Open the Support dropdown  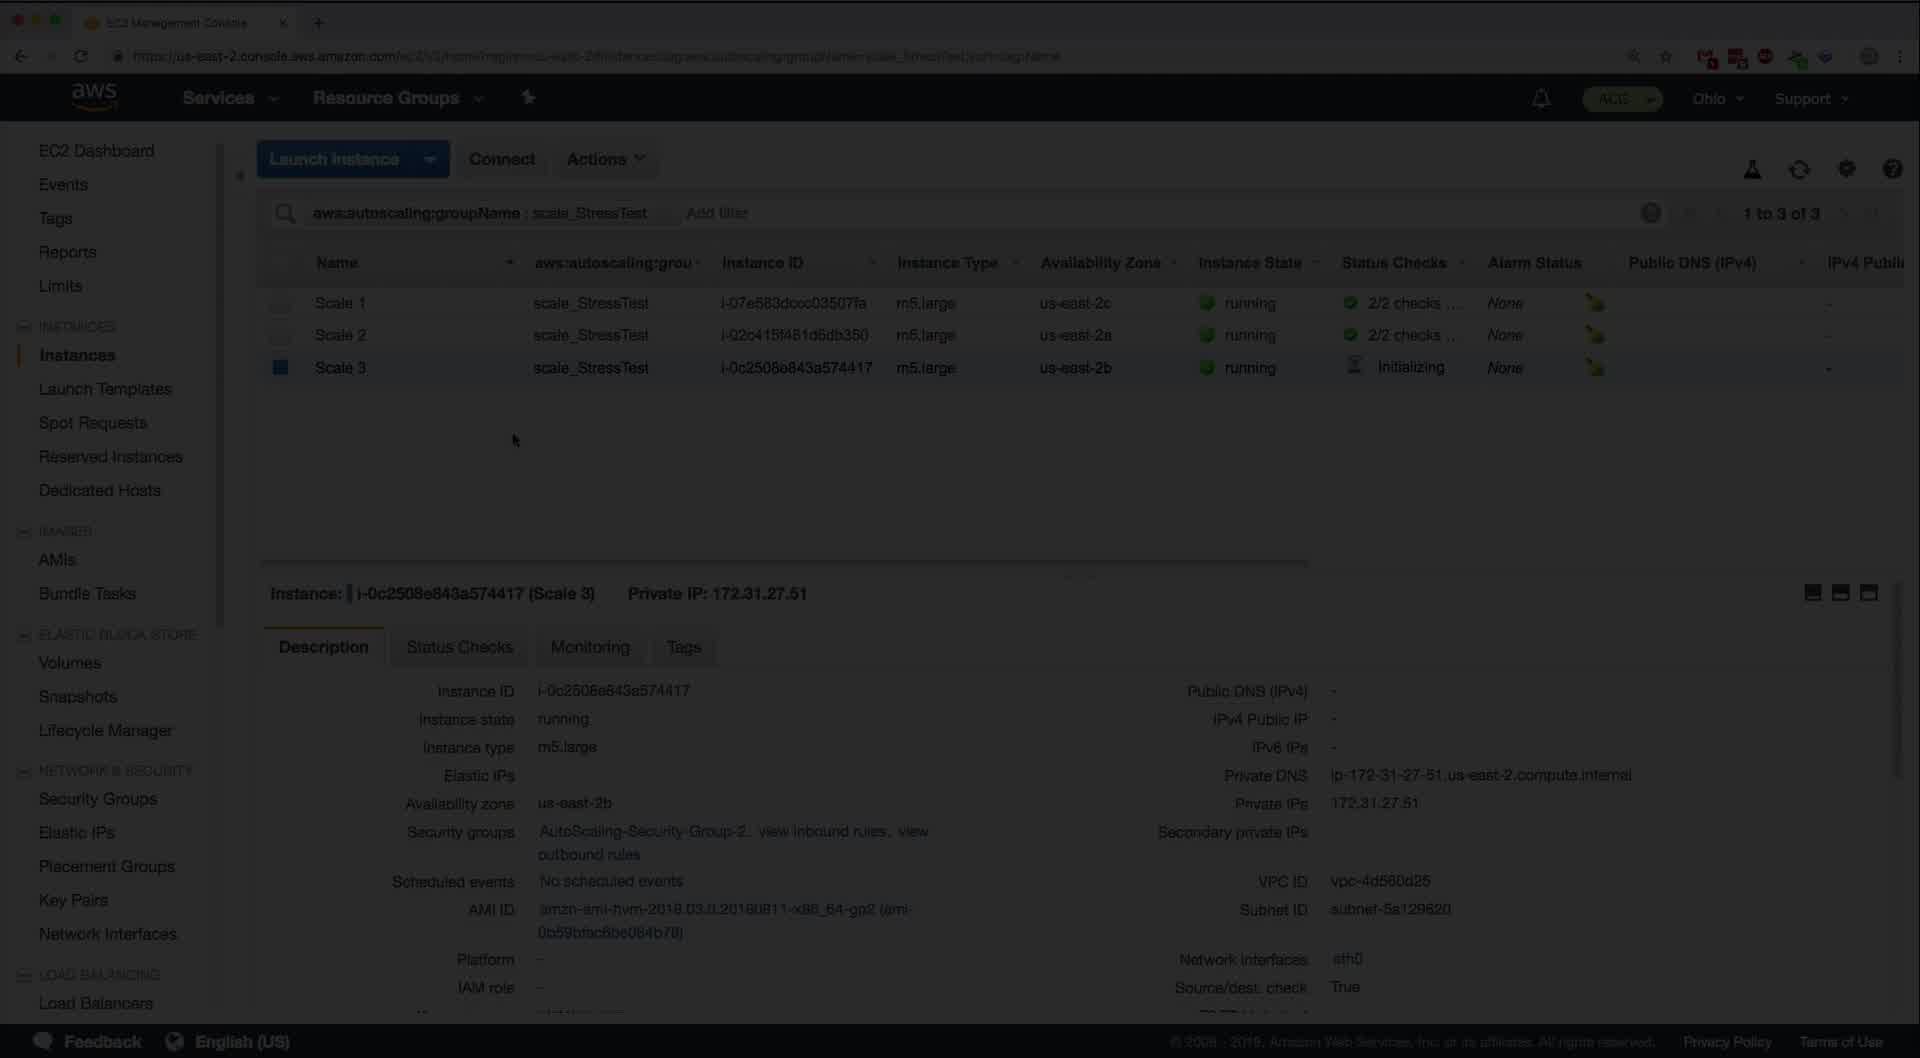[x=1812, y=99]
